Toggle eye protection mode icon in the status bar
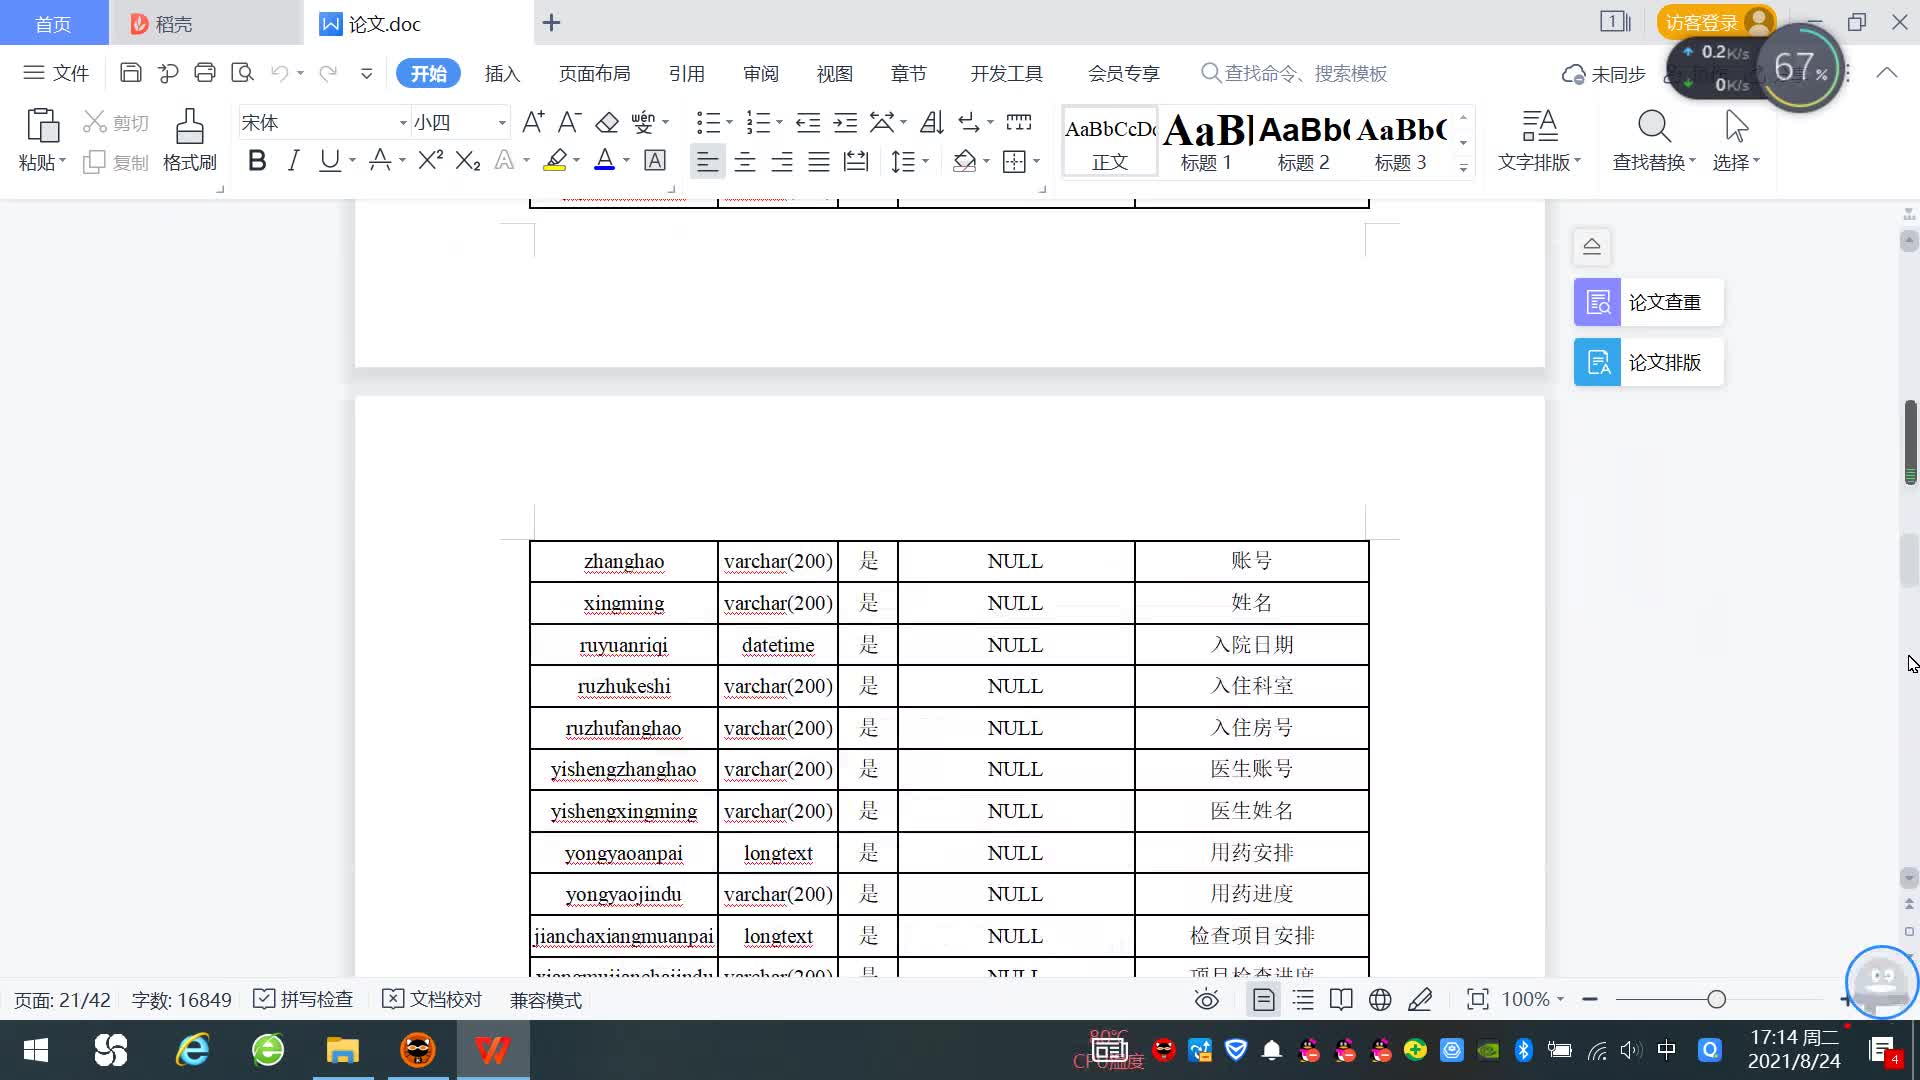1920x1080 pixels. click(1207, 999)
